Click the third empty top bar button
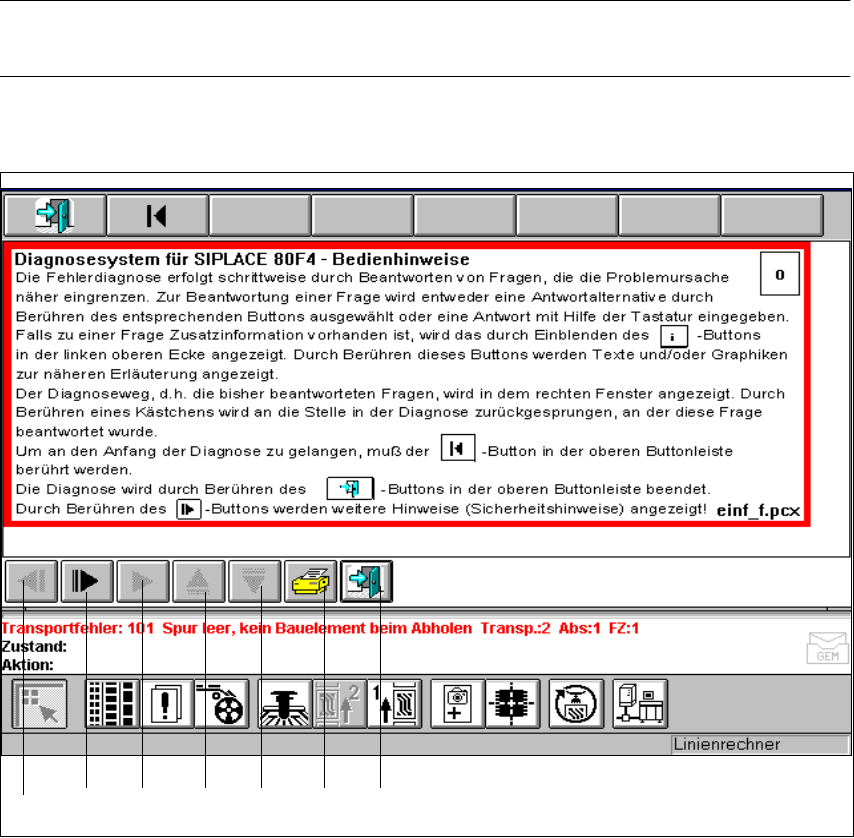The height and width of the screenshot is (838, 854). click(465, 216)
